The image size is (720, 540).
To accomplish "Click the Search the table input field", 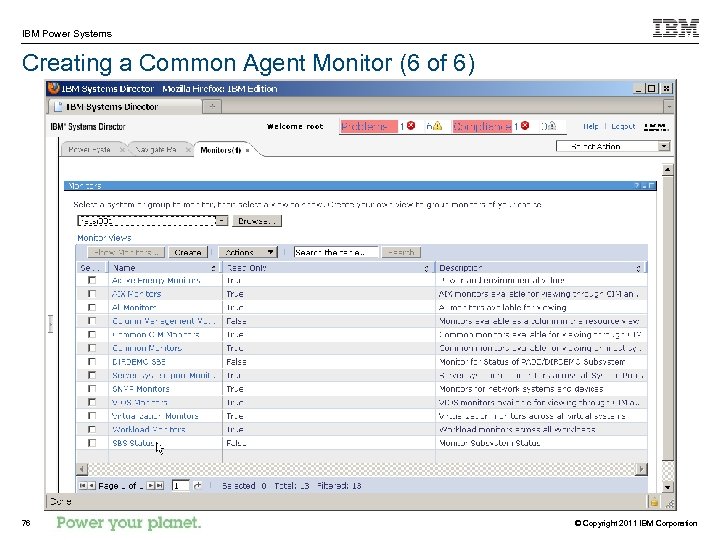I will 336,252.
